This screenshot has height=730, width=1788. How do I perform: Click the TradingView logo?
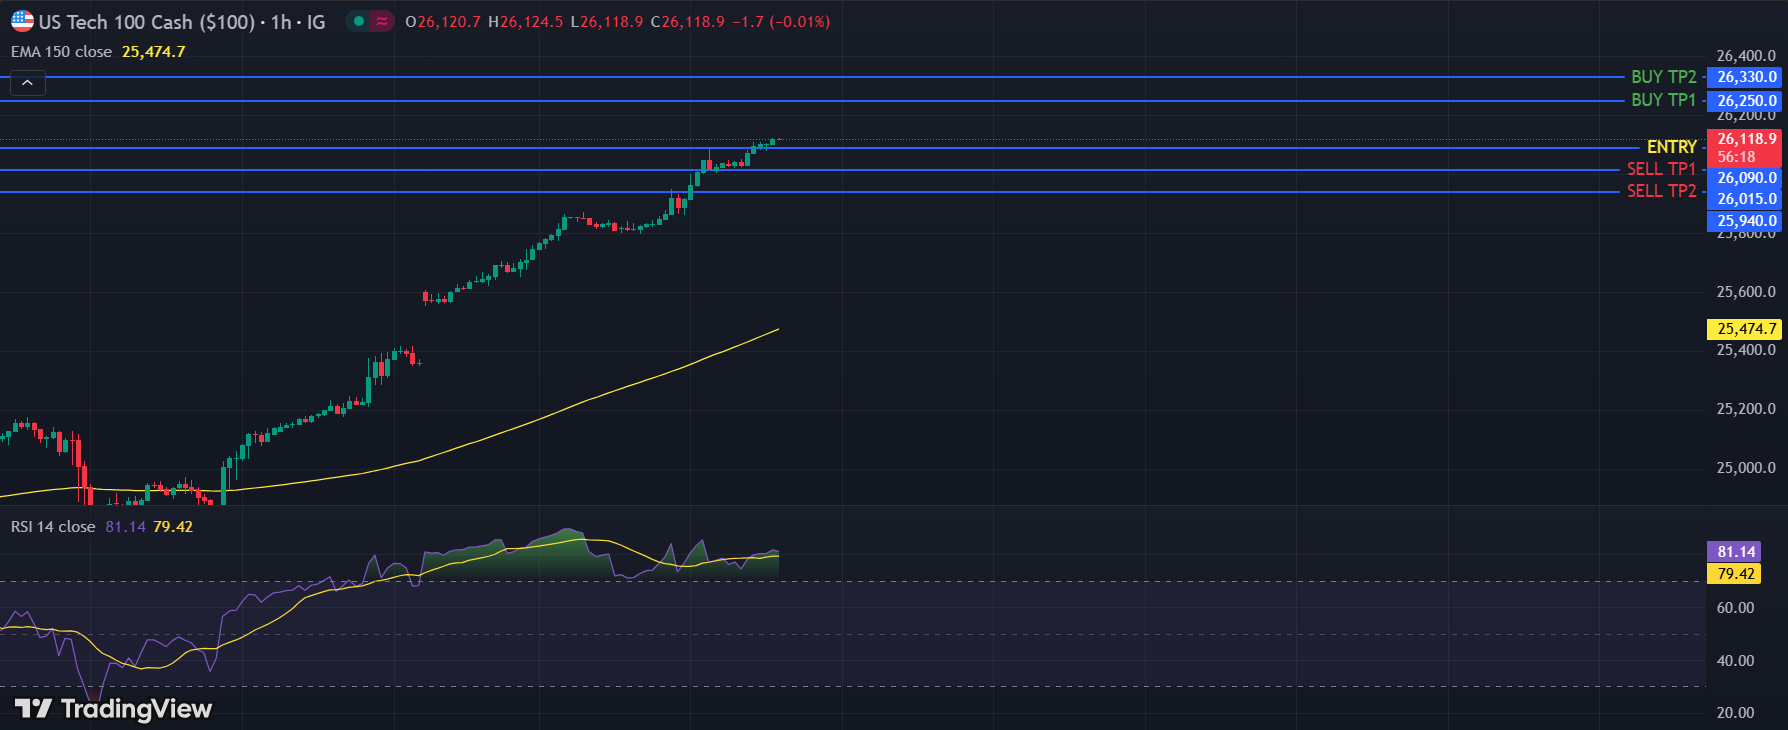(x=113, y=709)
